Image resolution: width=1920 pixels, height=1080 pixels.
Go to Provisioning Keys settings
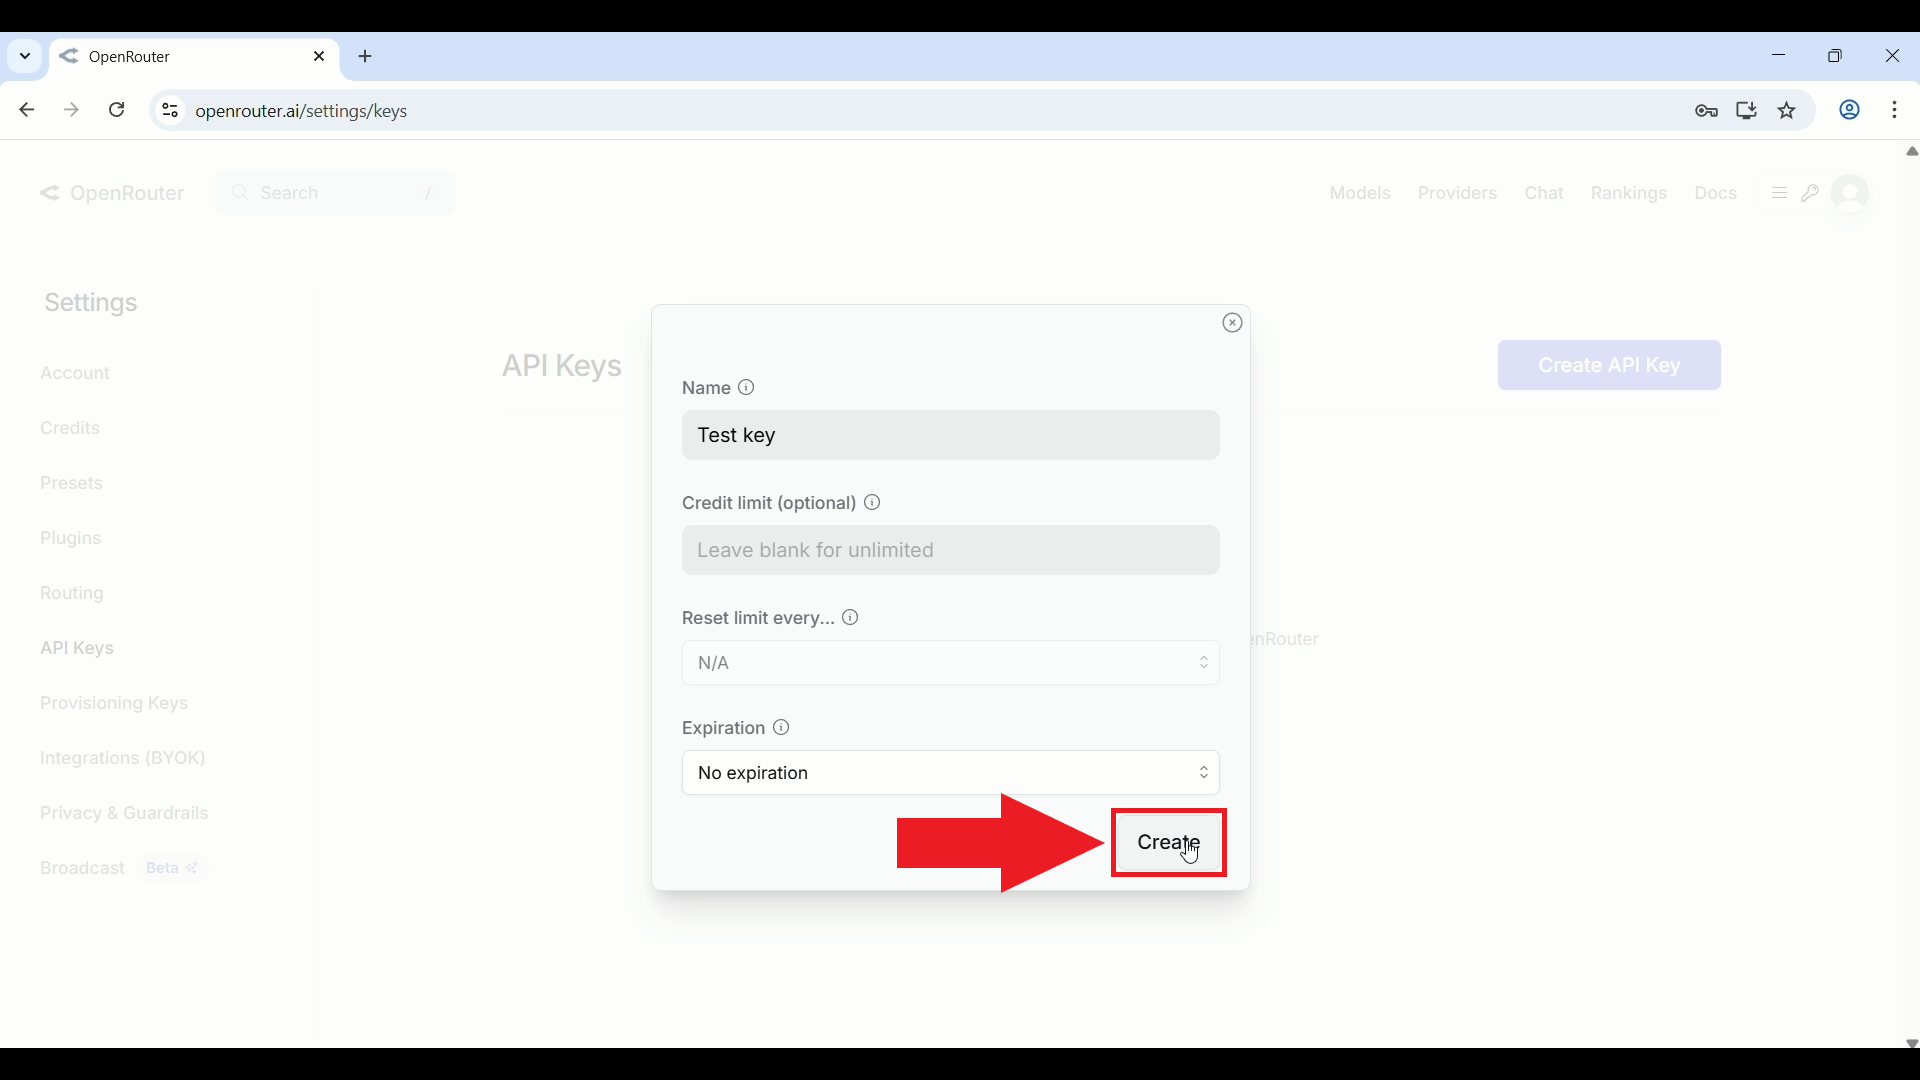pyautogui.click(x=114, y=703)
